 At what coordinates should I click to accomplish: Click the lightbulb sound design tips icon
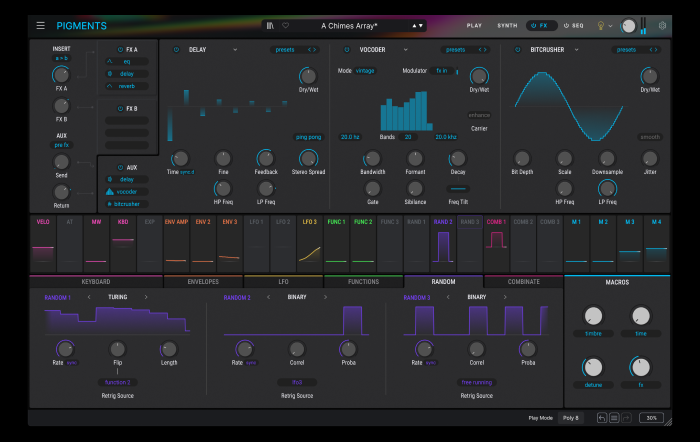[x=601, y=25]
